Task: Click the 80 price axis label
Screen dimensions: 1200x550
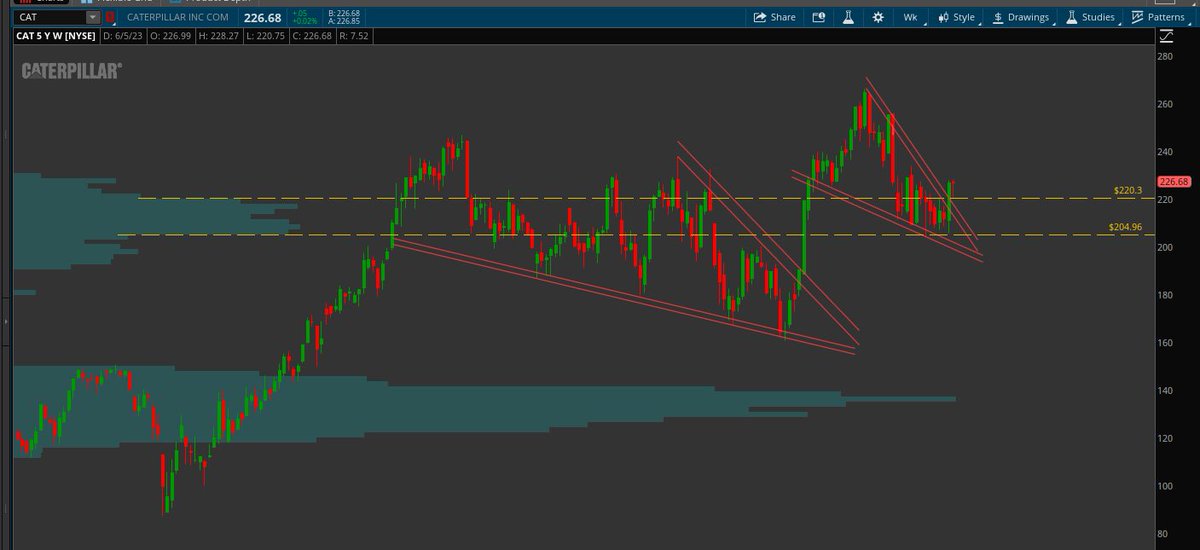Action: pos(1164,534)
